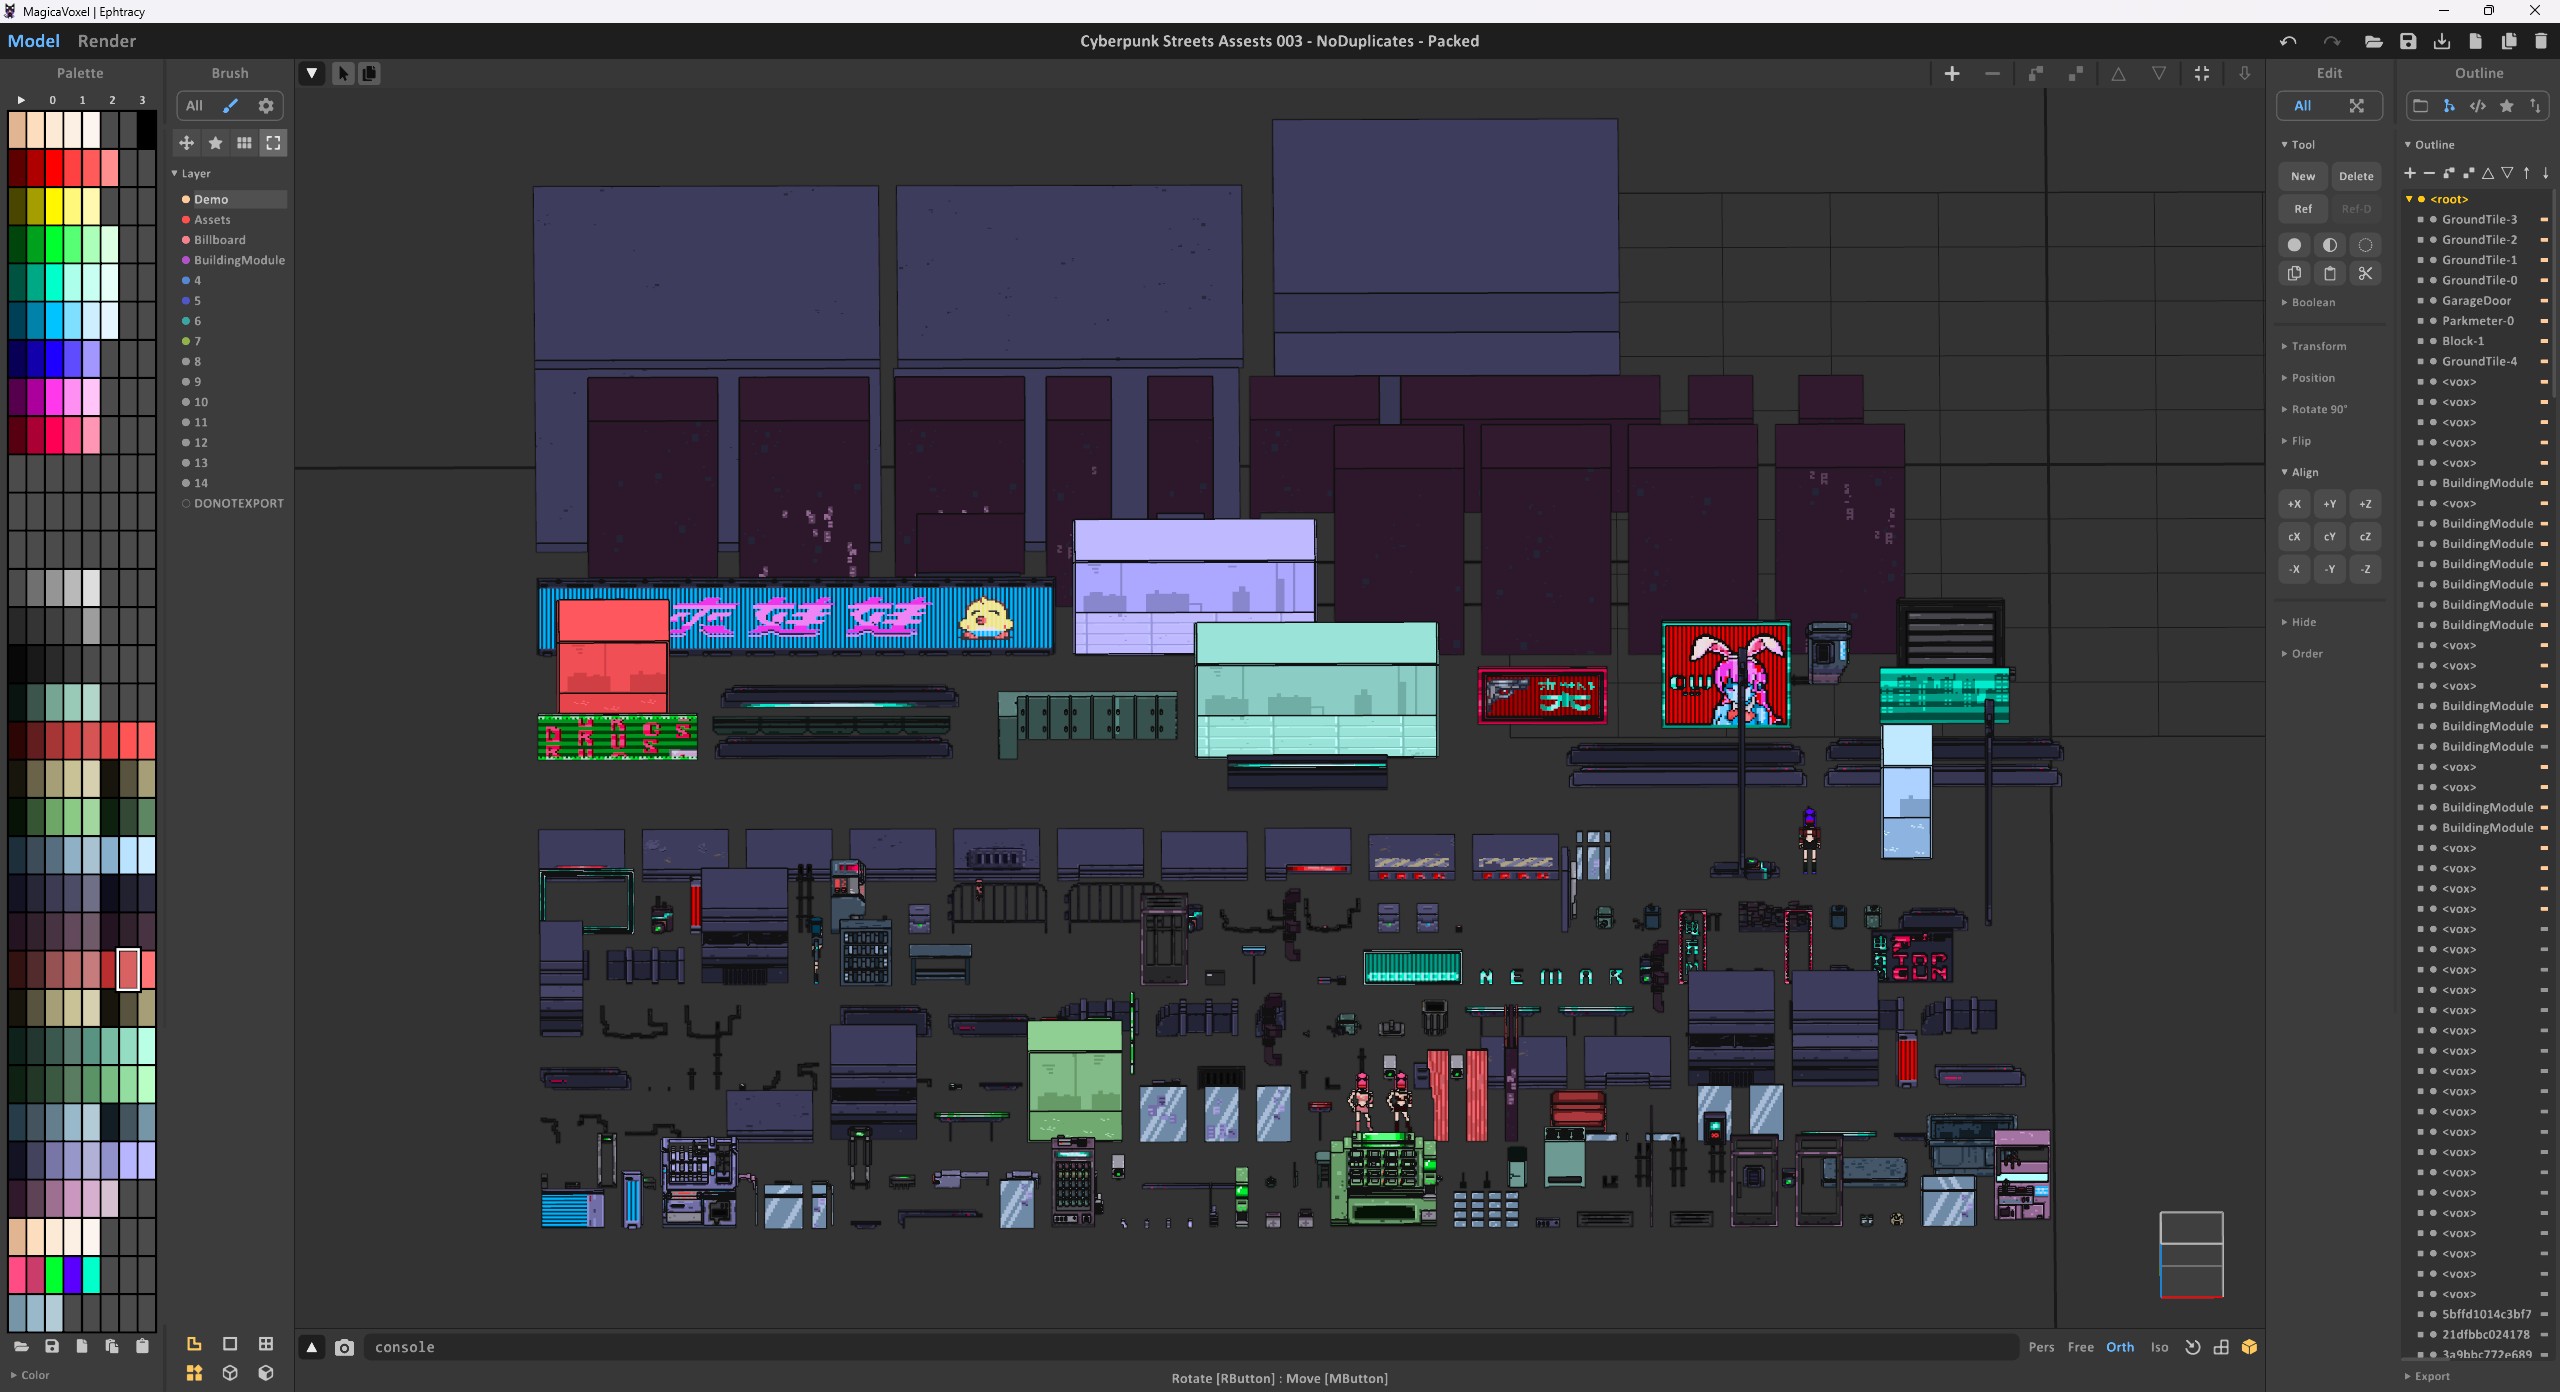Create a new project via top-bar page icon
2560x1392 pixels.
(2476, 41)
